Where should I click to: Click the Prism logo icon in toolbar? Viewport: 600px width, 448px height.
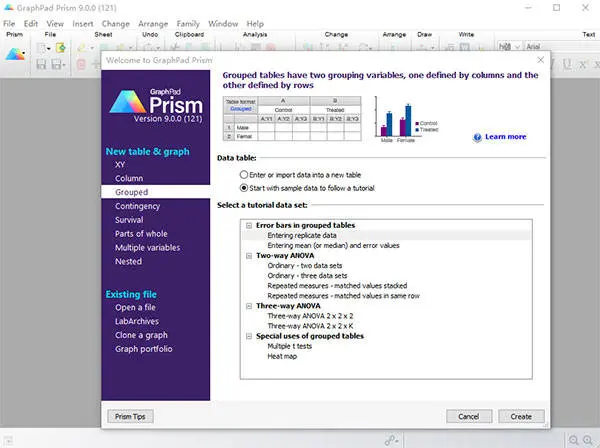[x=15, y=47]
